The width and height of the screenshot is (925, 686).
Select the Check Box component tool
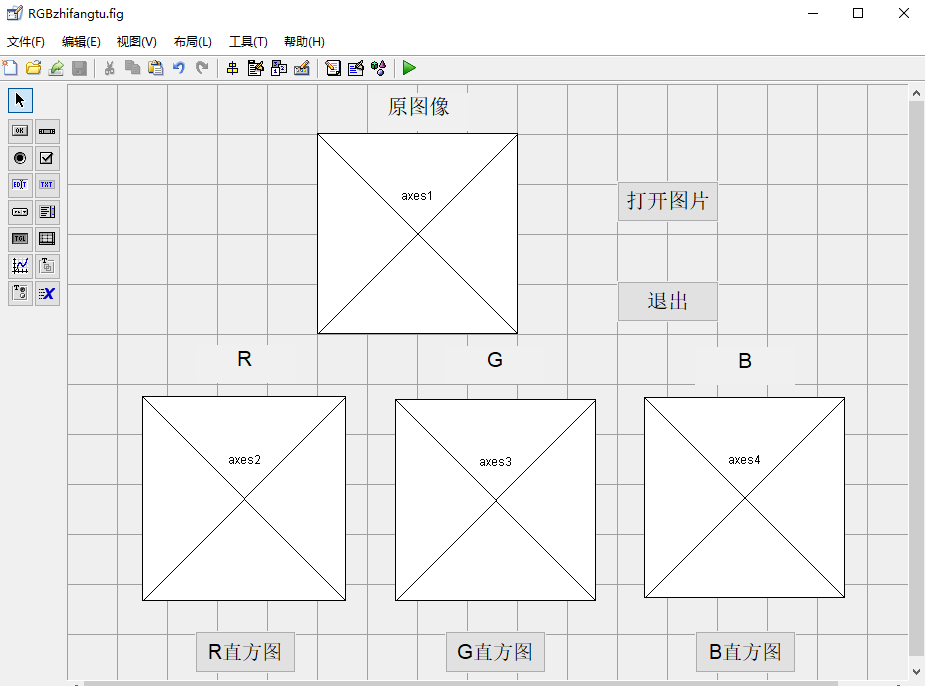[46, 158]
